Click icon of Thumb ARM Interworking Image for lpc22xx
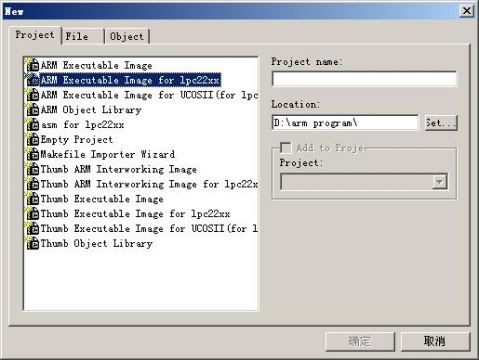The image size is (479, 360). pos(32,184)
